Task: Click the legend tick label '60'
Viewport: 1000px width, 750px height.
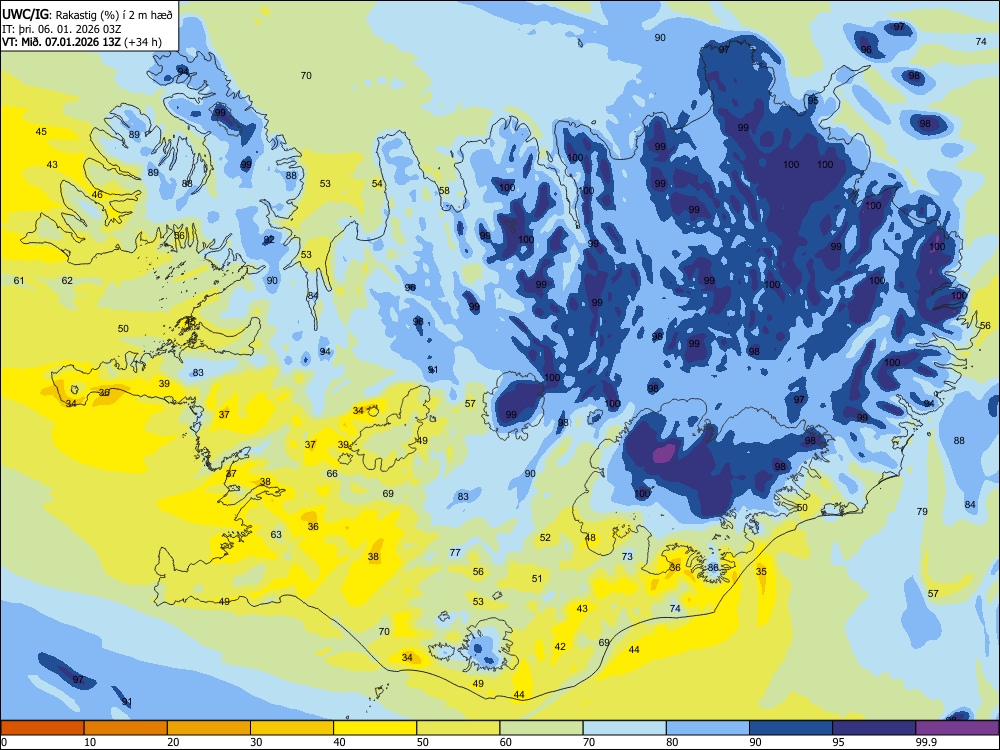Action: tap(506, 742)
